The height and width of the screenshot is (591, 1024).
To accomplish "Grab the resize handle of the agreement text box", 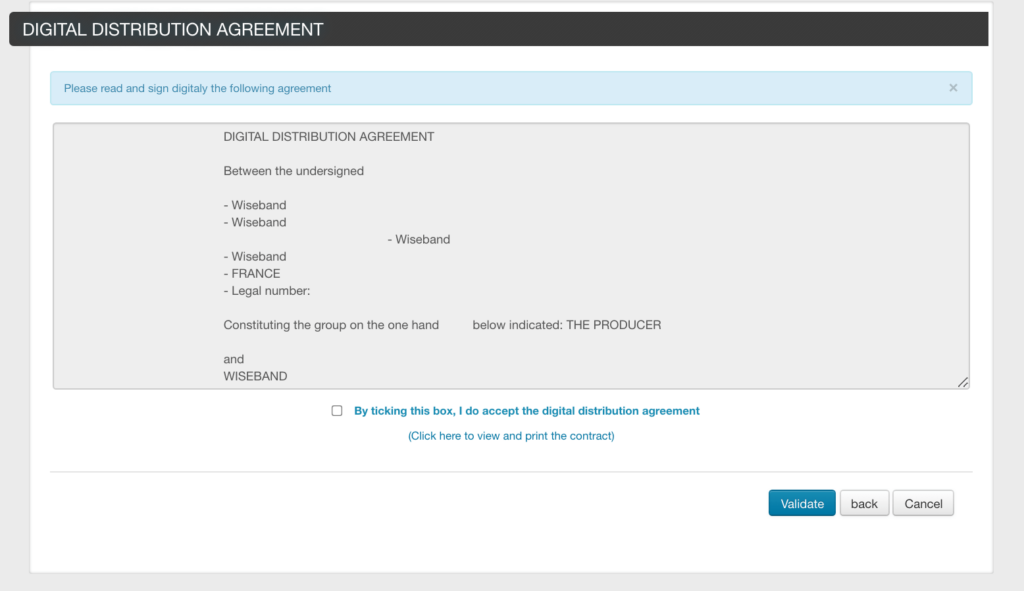I will coord(963,382).
